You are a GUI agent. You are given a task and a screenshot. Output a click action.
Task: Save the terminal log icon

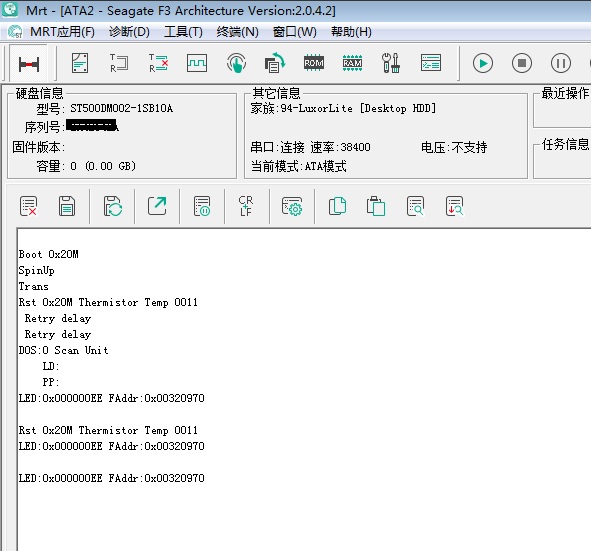tap(67, 206)
